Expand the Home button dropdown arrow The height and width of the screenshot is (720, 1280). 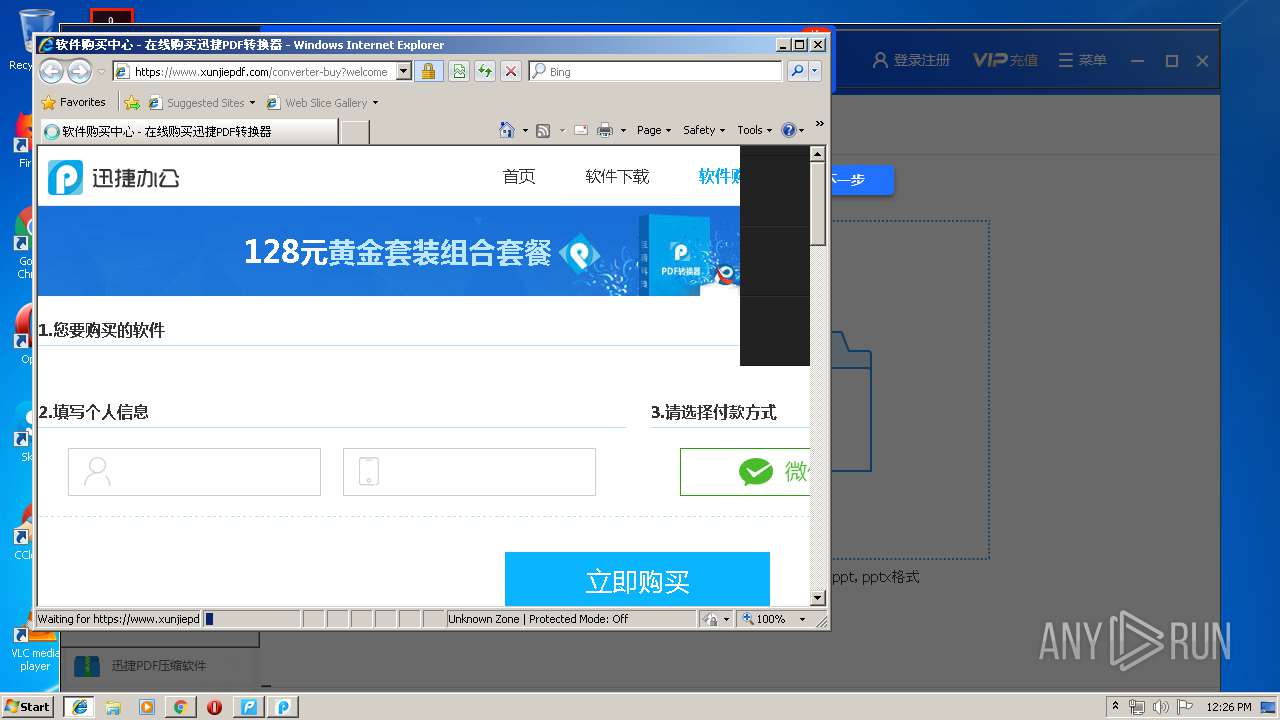525,130
